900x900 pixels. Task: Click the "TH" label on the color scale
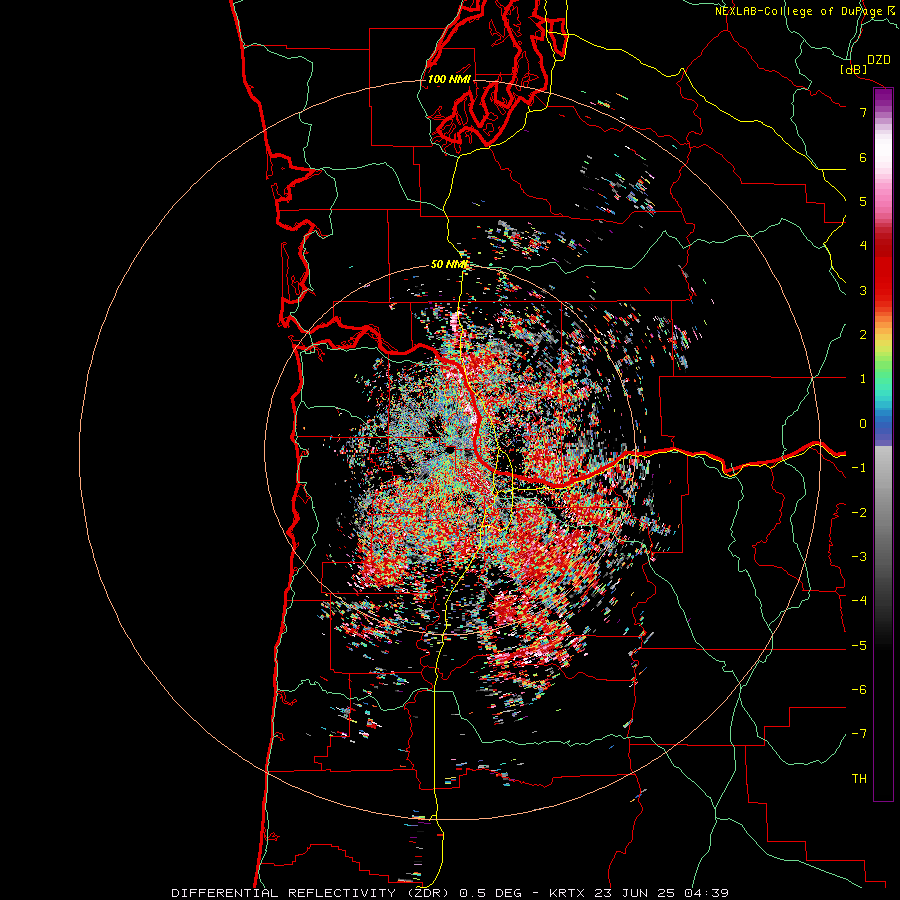[859, 779]
